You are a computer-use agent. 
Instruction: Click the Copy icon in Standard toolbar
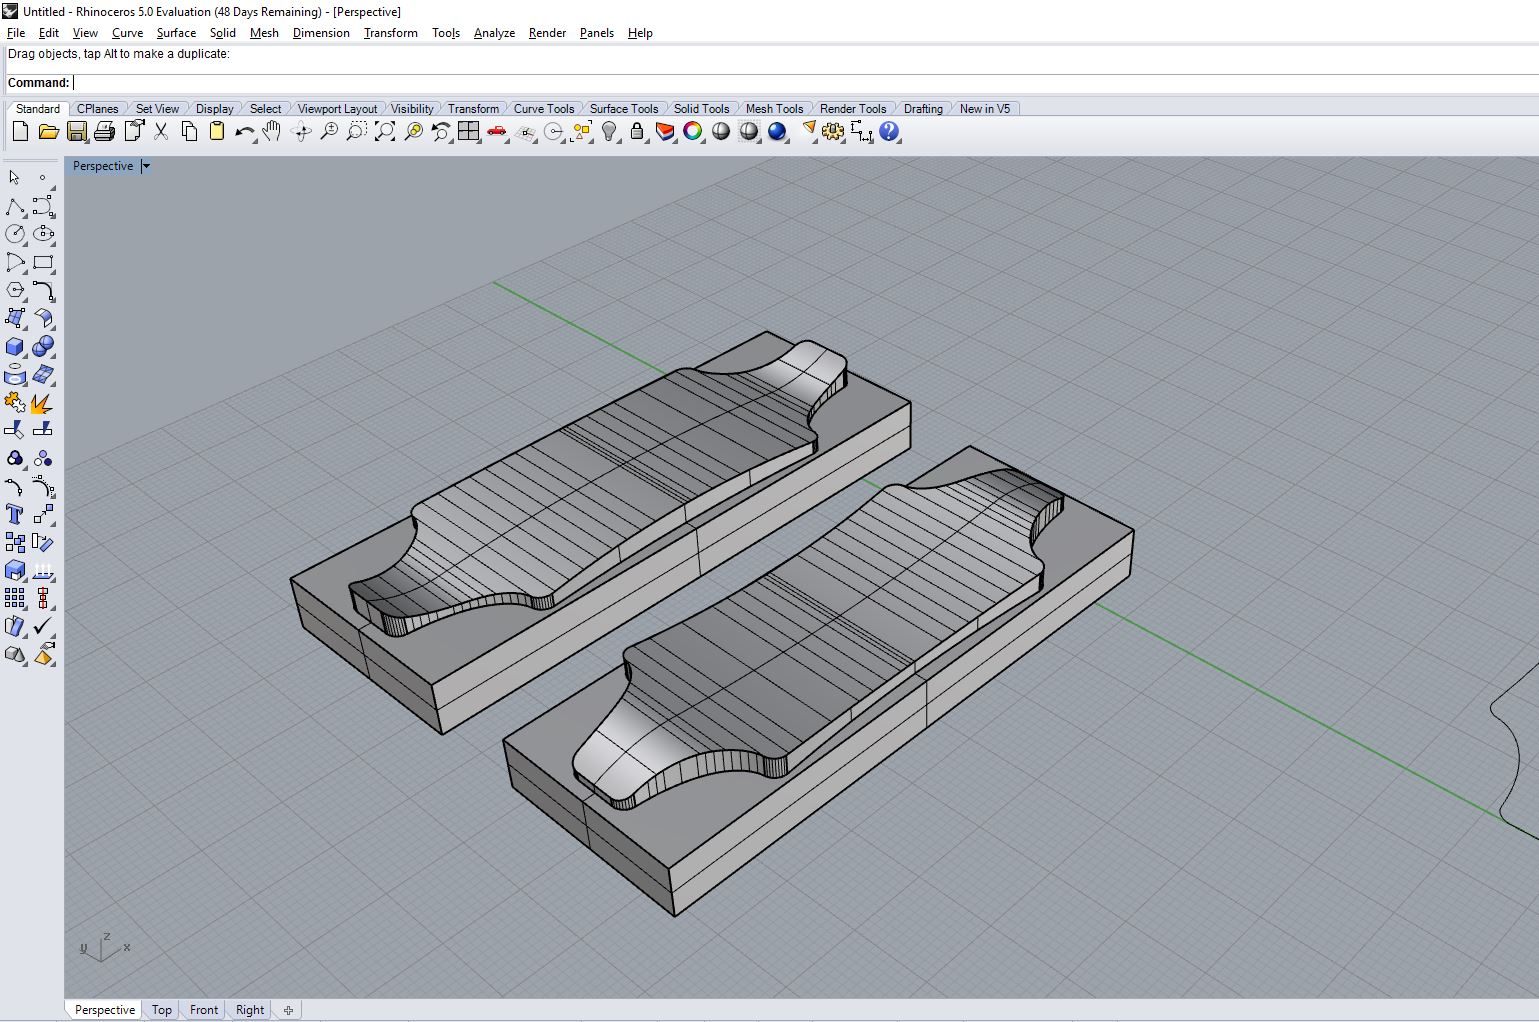(x=189, y=131)
